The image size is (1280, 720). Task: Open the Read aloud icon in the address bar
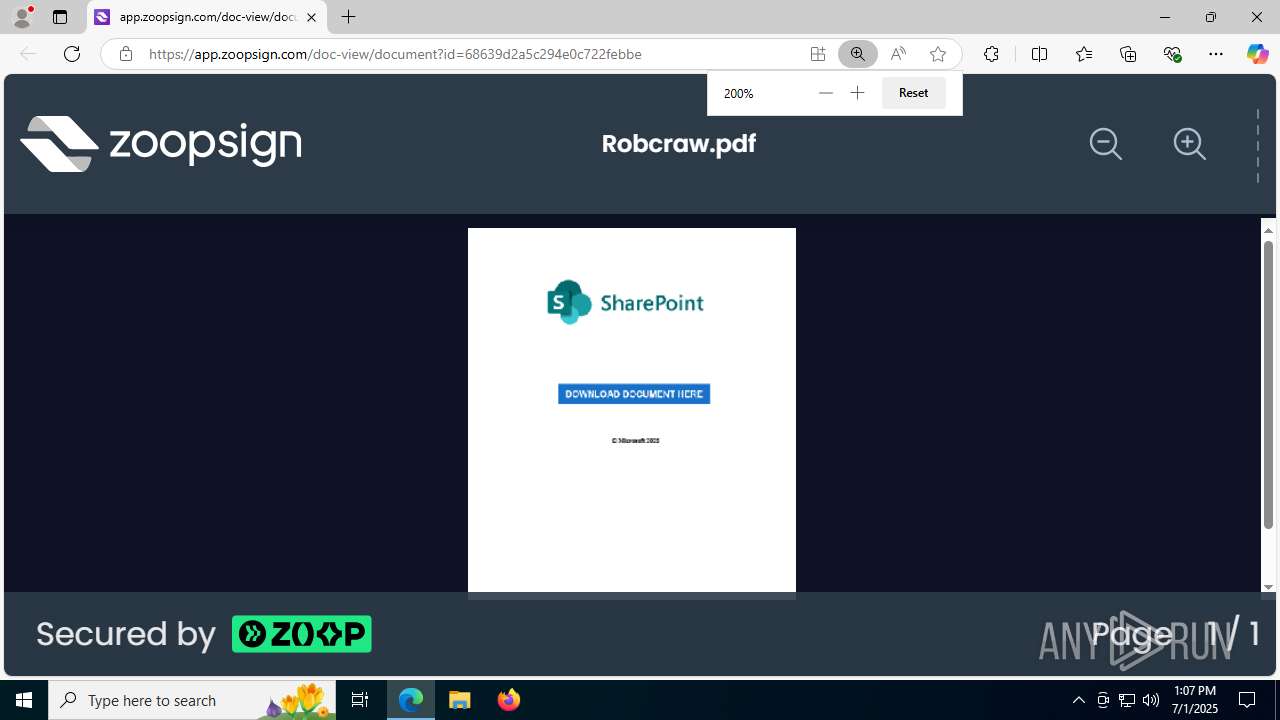pyautogui.click(x=898, y=54)
